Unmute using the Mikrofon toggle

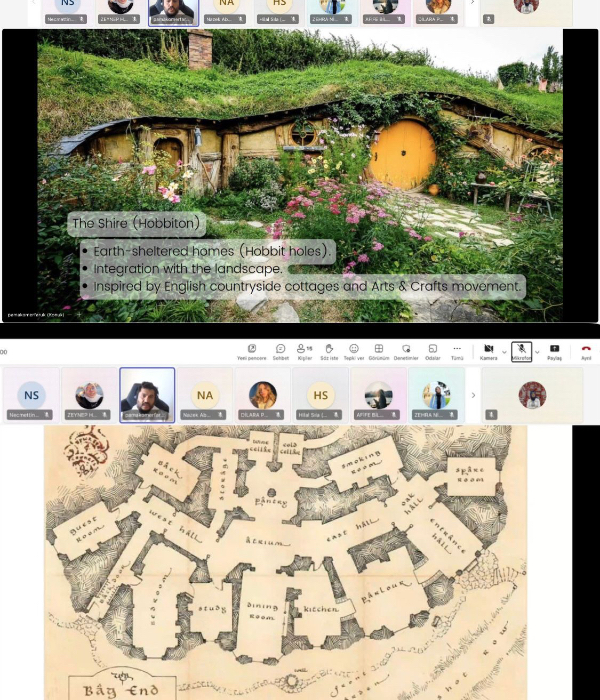pyautogui.click(x=521, y=350)
